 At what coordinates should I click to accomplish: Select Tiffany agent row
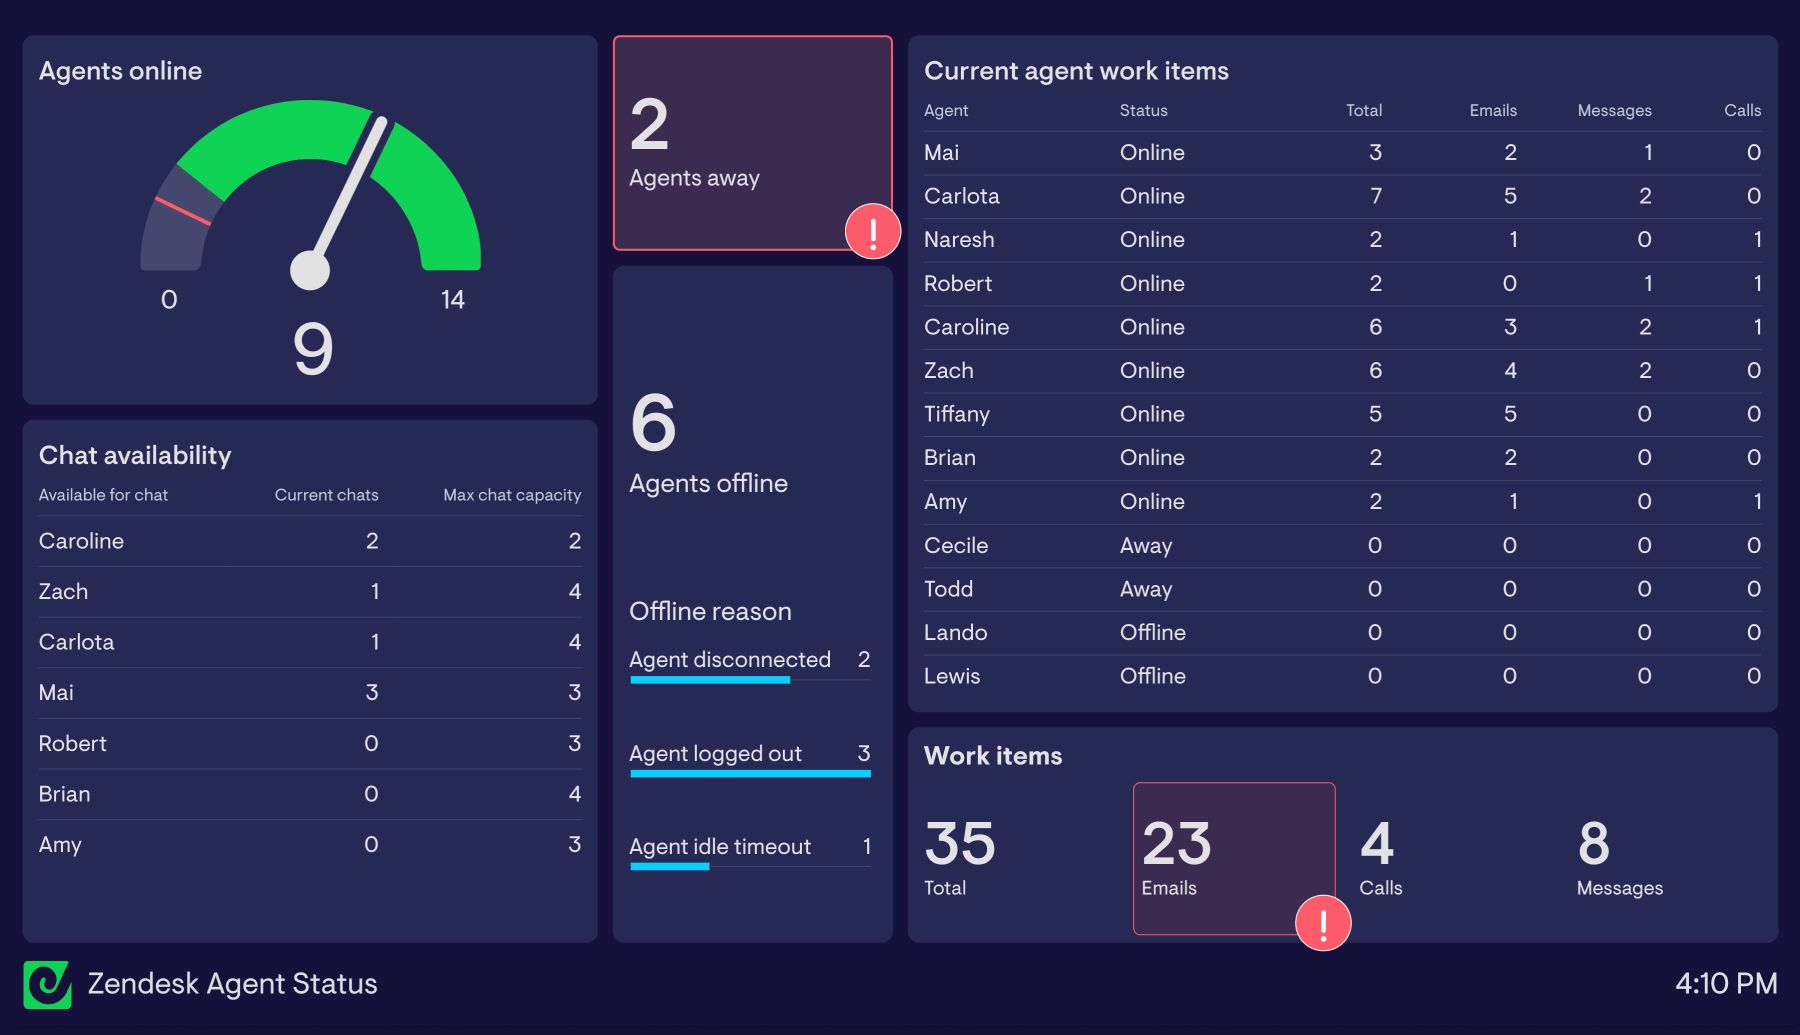1342,414
